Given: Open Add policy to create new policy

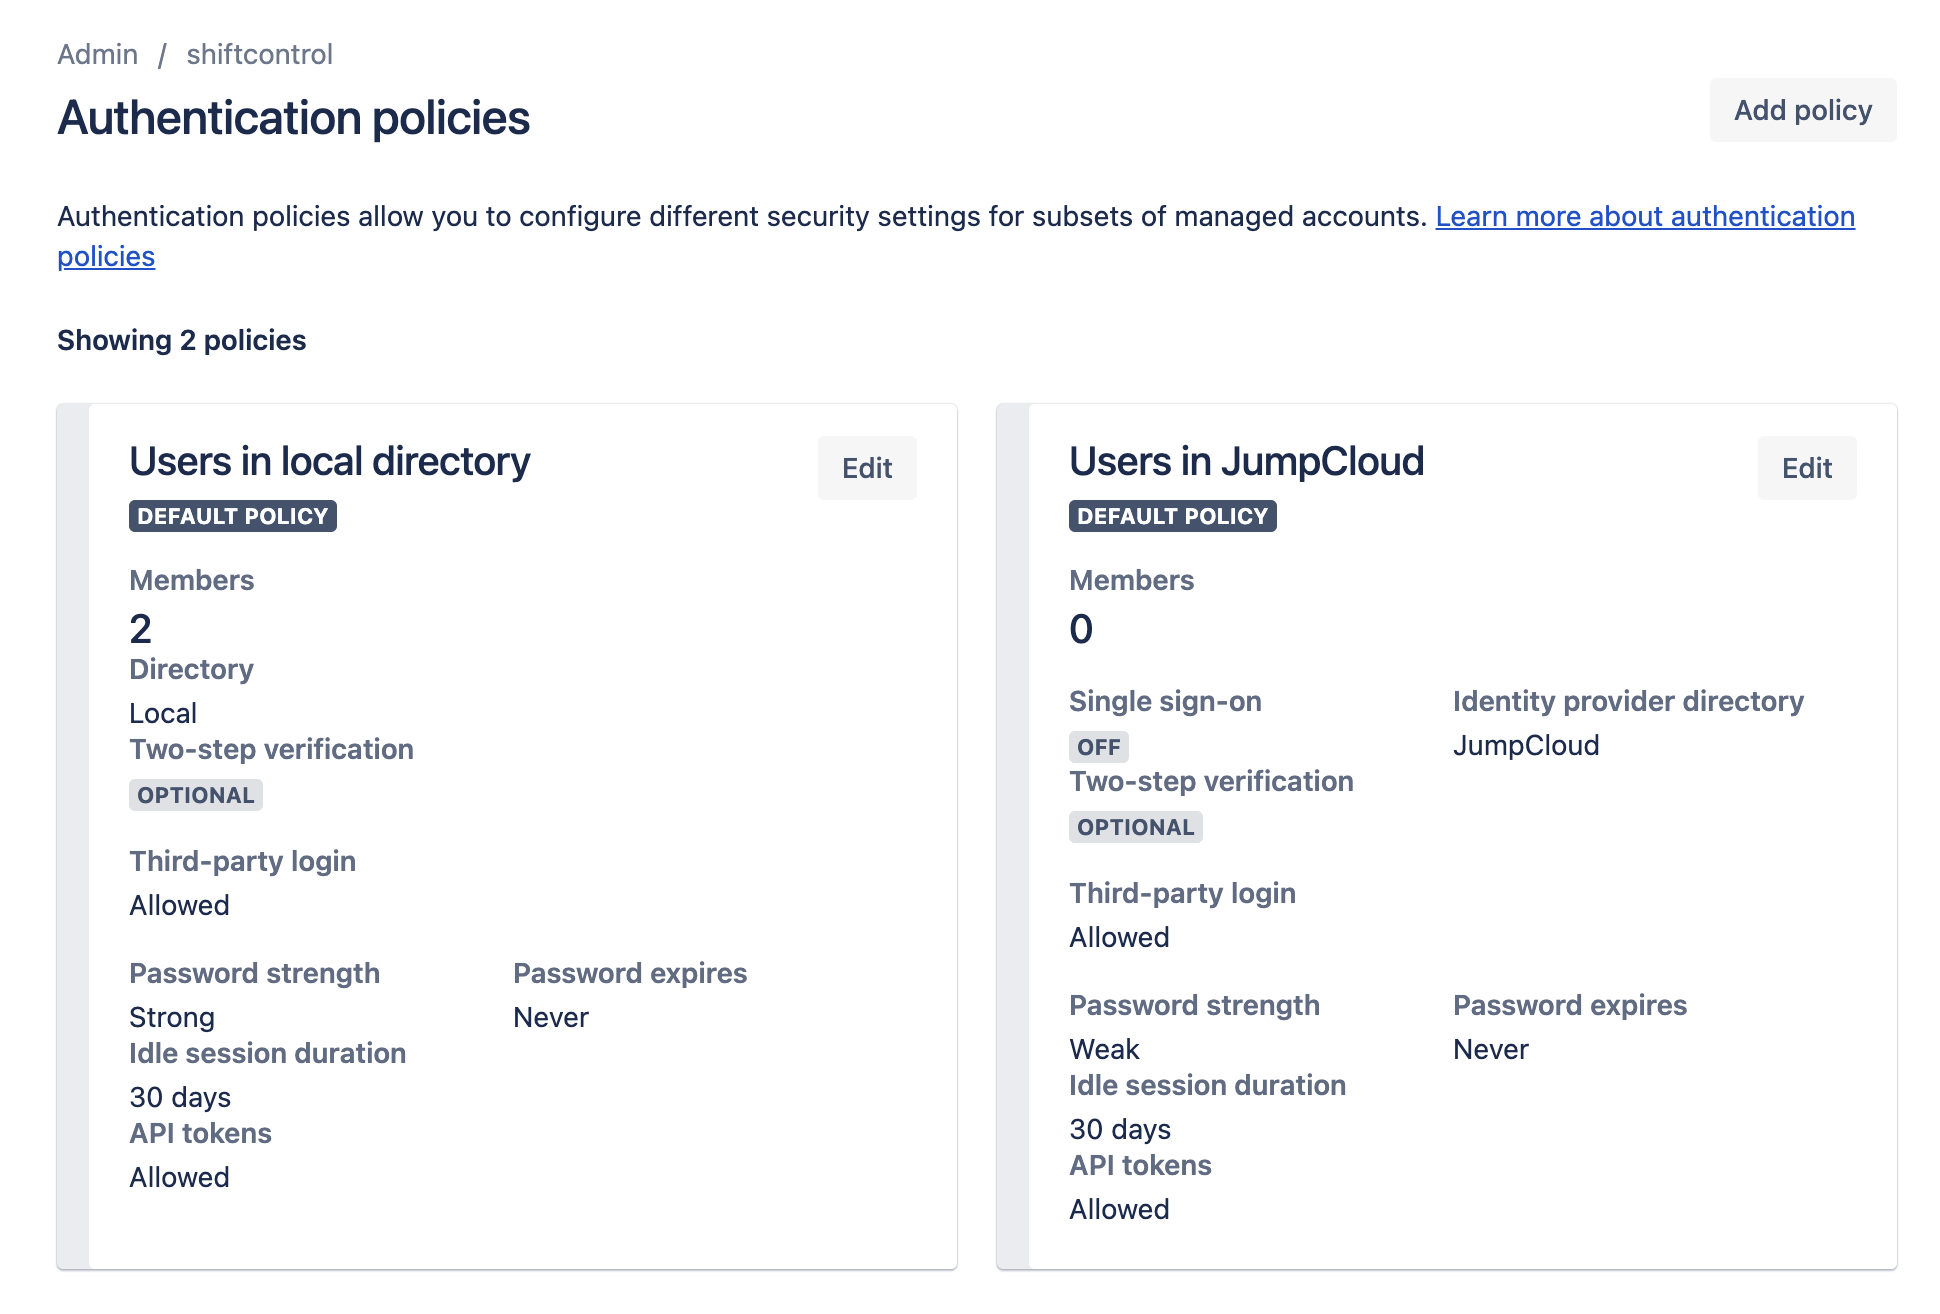Looking at the screenshot, I should [x=1801, y=110].
